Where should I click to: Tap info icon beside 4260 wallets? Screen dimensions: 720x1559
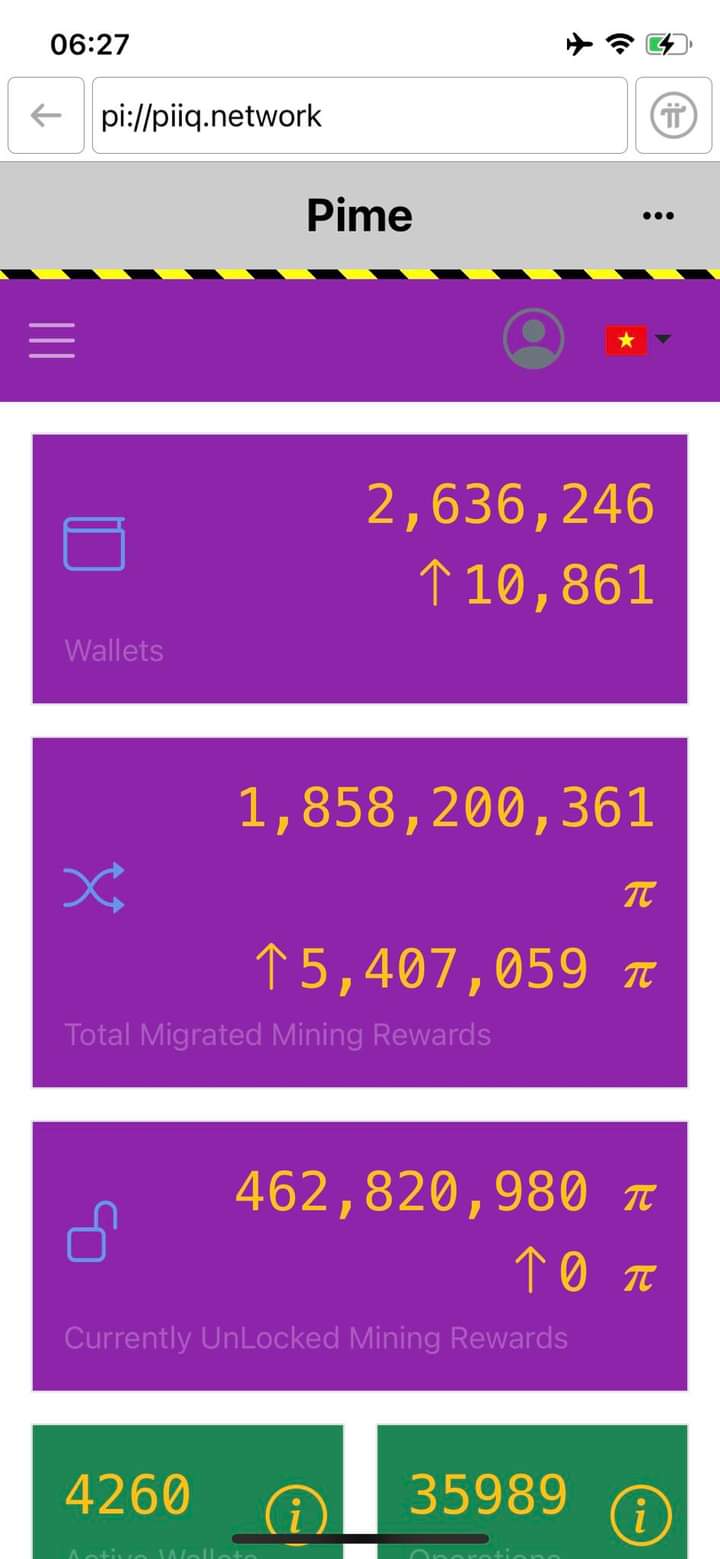295,1516
